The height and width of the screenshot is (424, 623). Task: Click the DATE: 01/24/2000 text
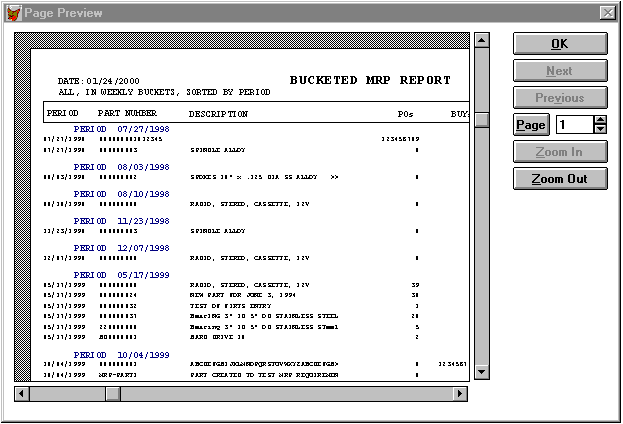click(99, 81)
